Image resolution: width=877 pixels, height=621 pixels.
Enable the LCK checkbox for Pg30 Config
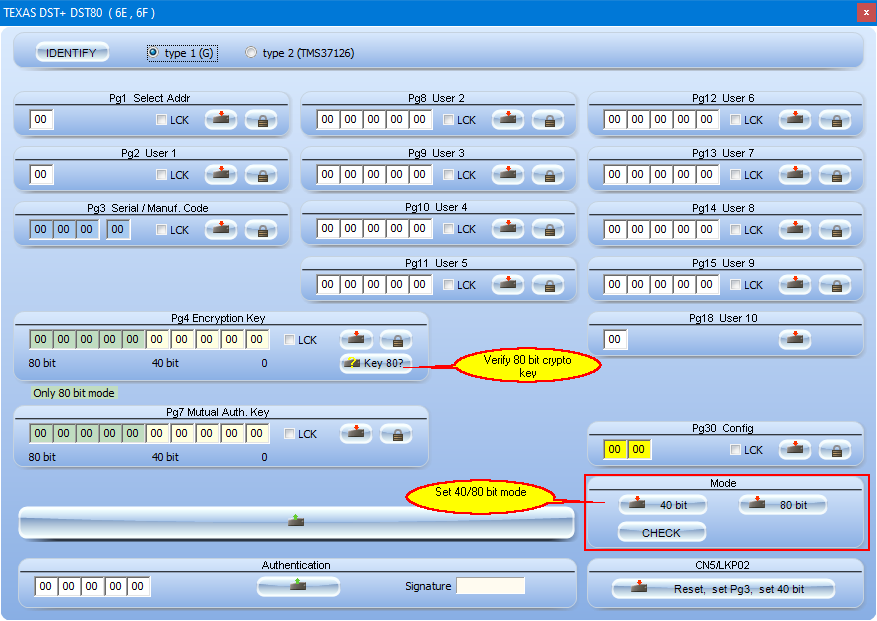point(735,450)
